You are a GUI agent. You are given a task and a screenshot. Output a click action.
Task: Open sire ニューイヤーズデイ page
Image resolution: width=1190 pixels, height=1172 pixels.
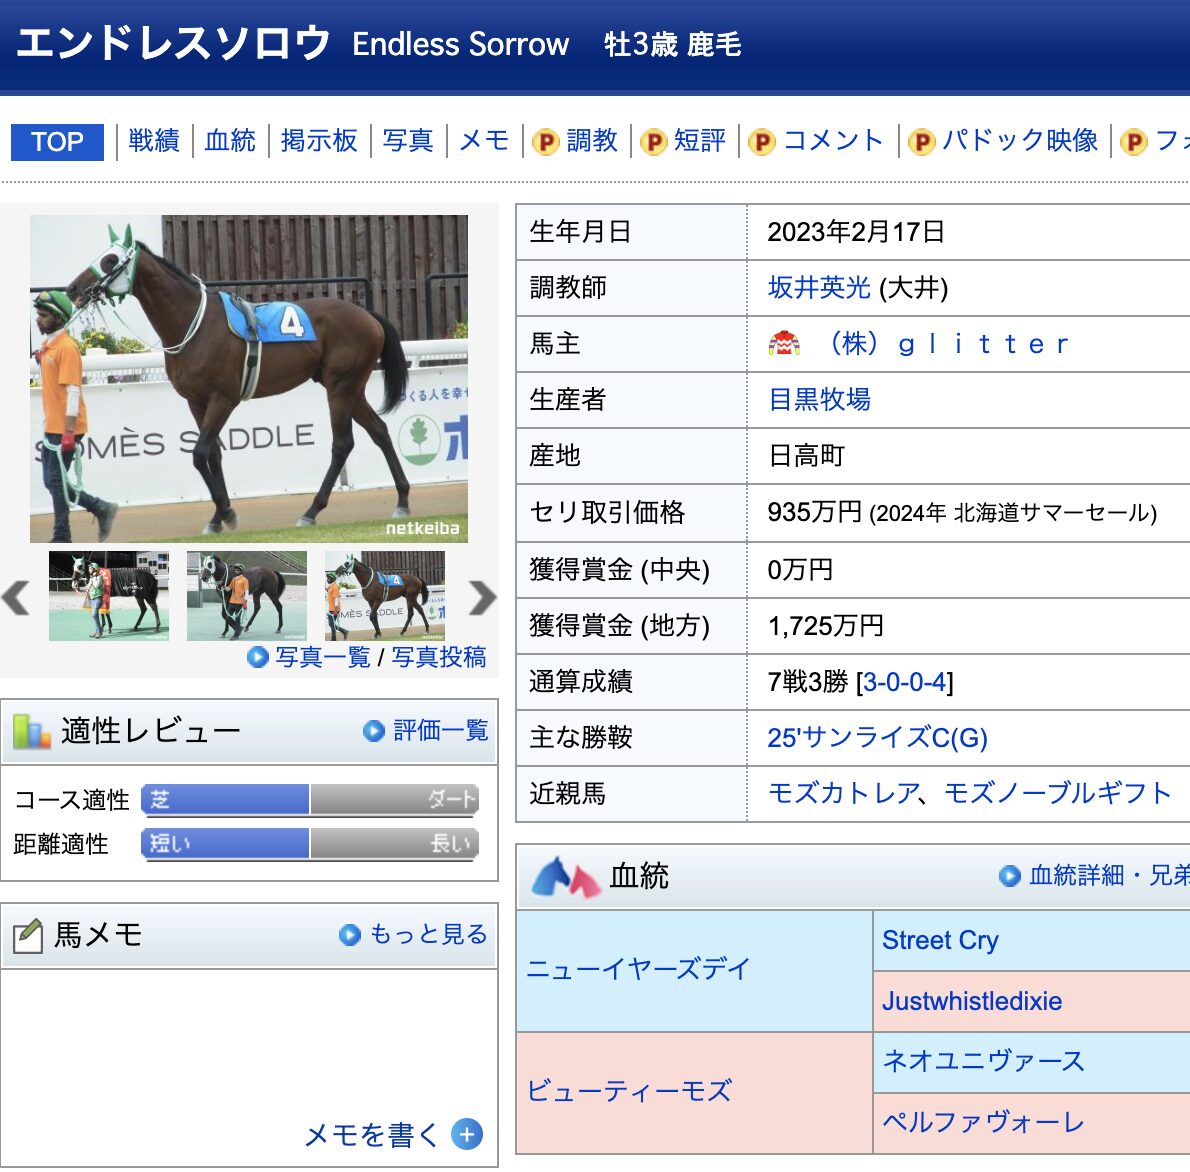638,969
